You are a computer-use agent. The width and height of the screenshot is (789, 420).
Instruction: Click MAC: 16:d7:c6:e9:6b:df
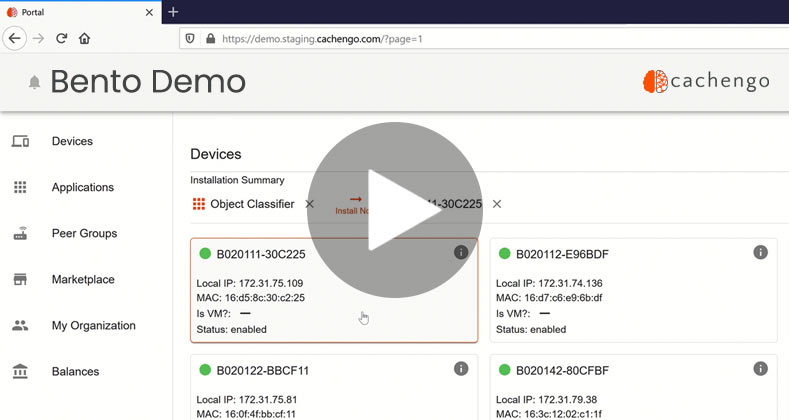pos(549,298)
